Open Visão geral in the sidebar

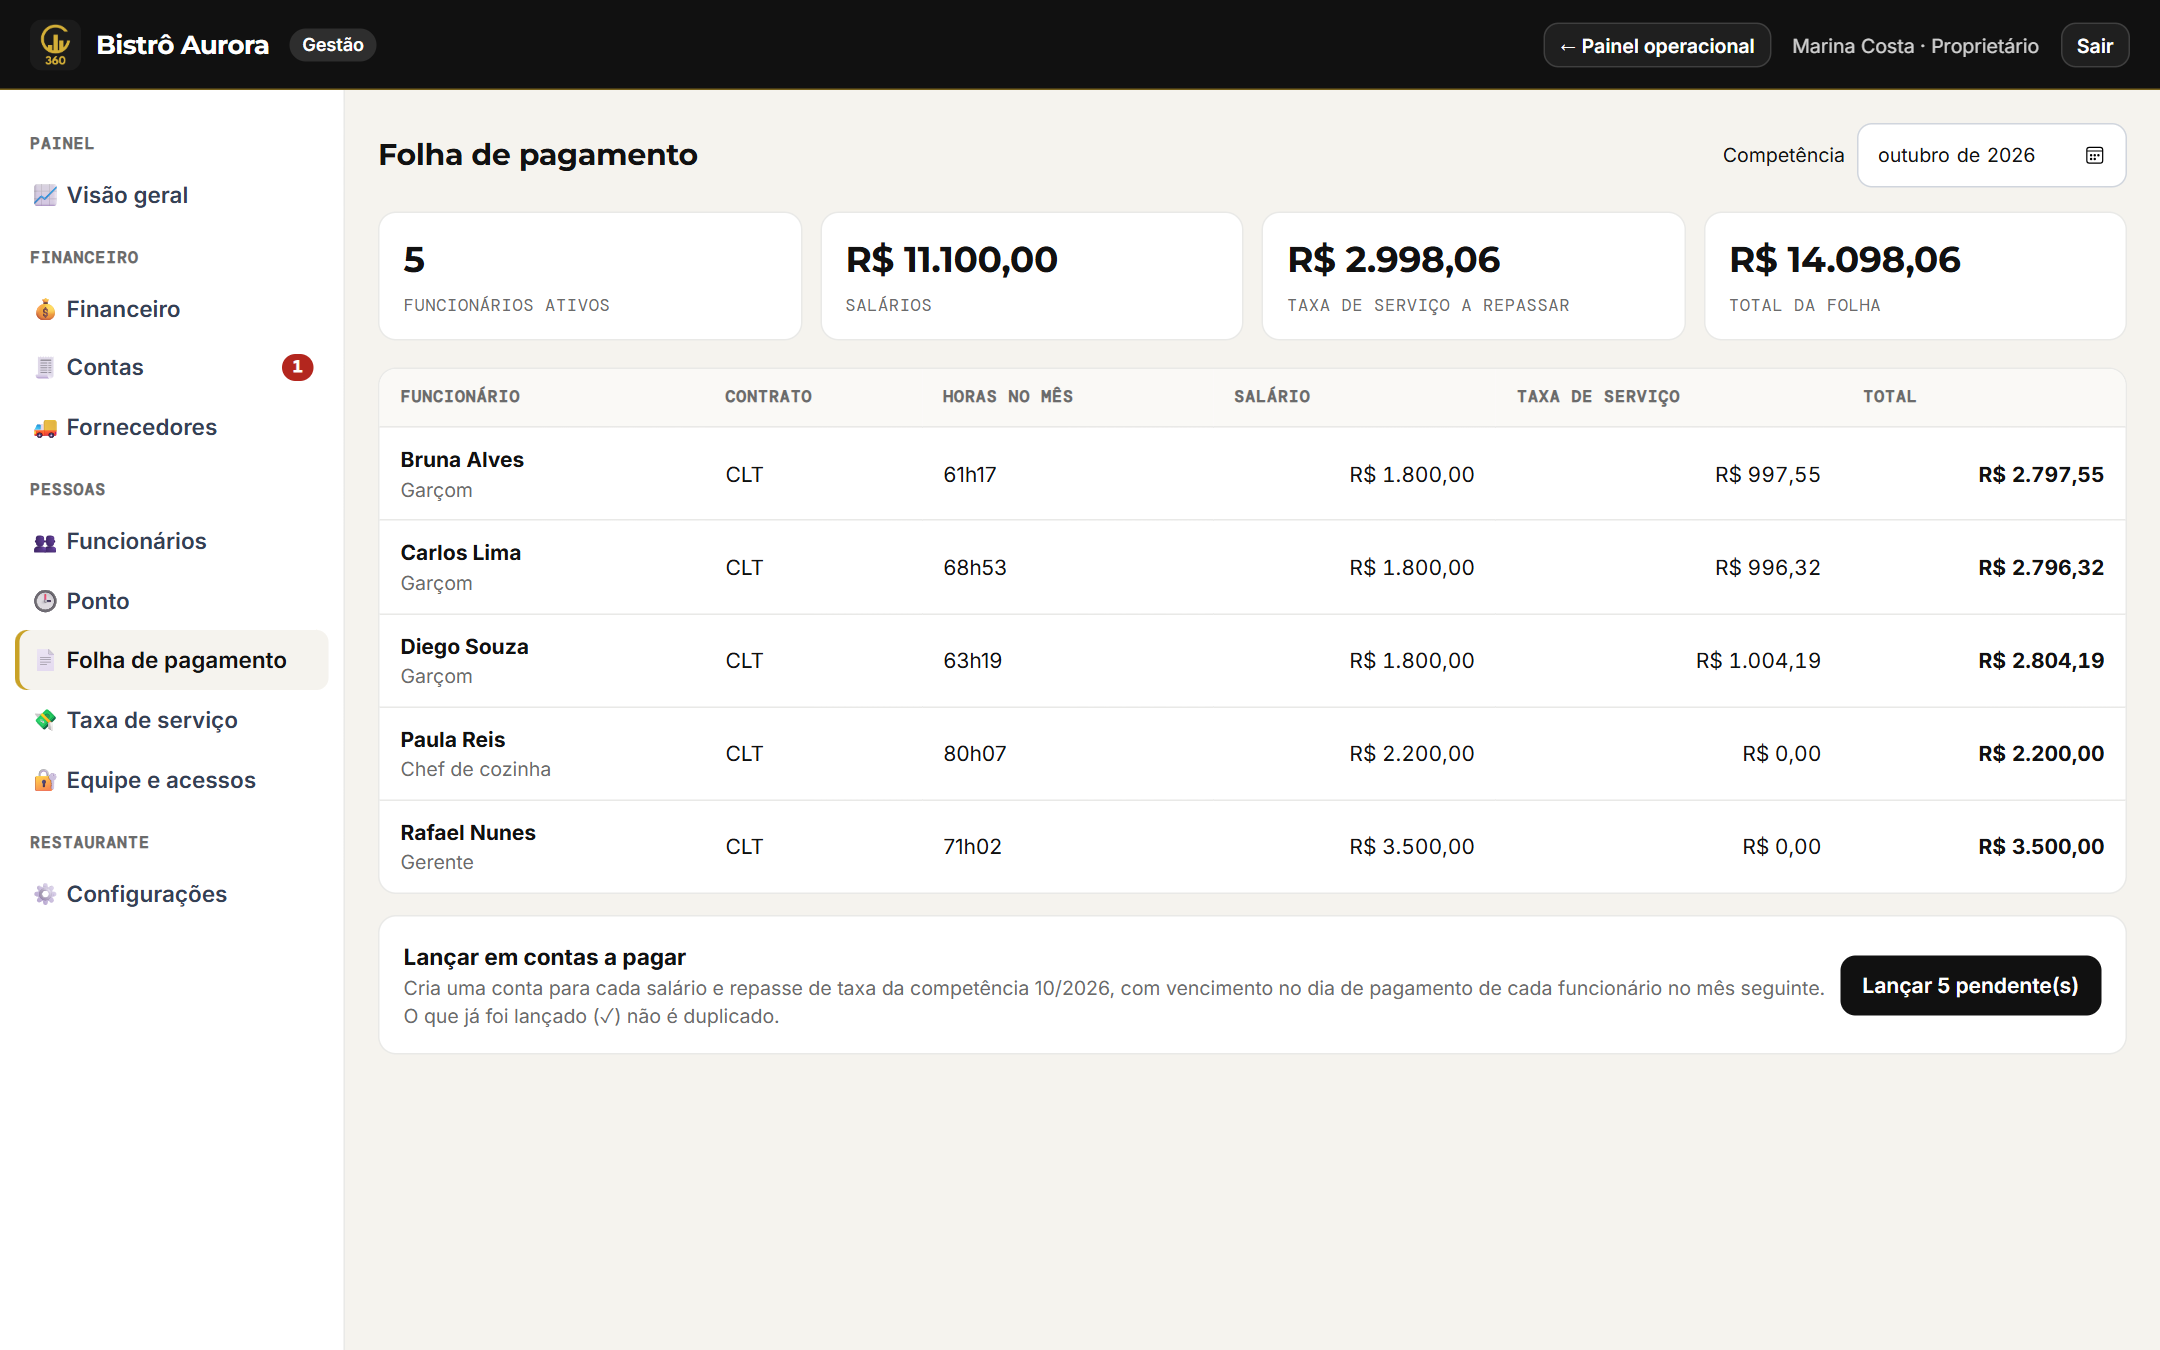pyautogui.click(x=172, y=195)
